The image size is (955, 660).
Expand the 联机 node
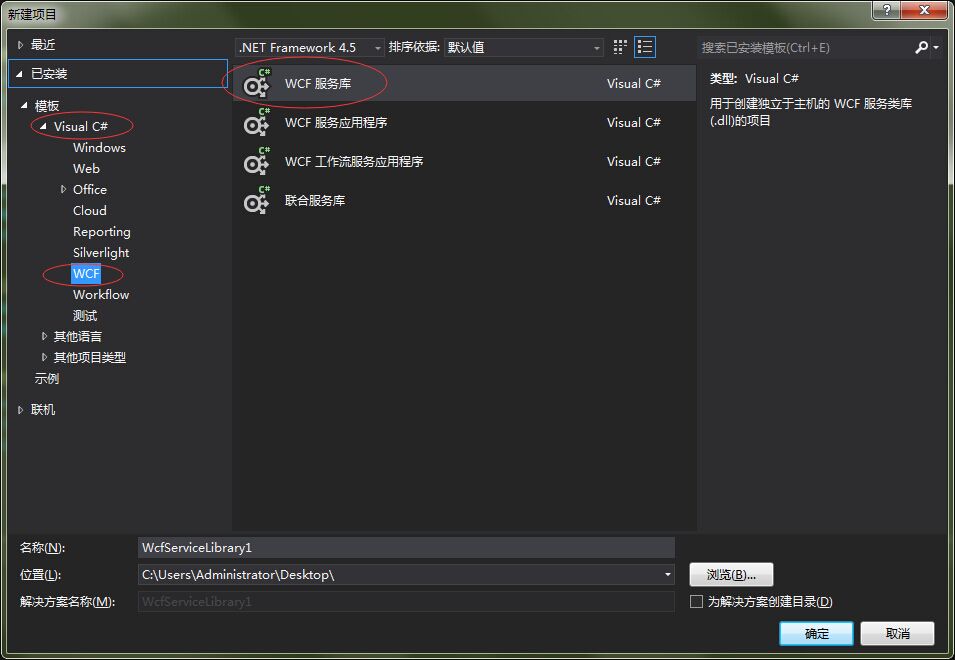pyautogui.click(x=20, y=410)
